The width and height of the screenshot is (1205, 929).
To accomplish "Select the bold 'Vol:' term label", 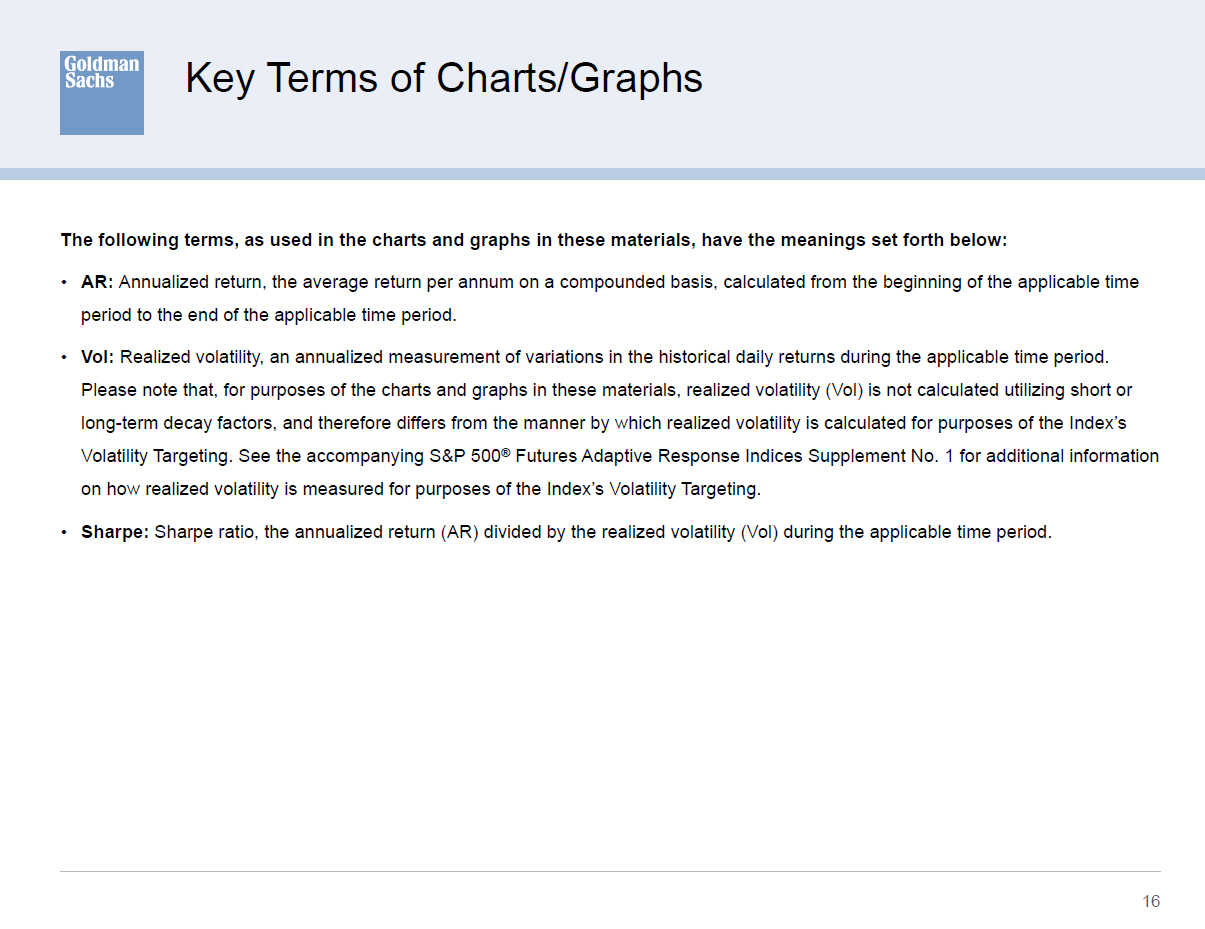I will (98, 356).
